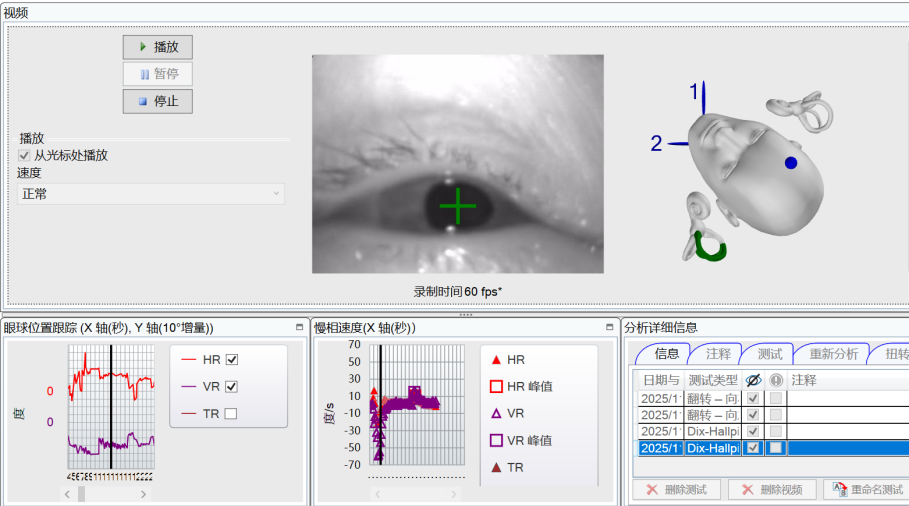Click the eye video frame
This screenshot has height=506, width=909.
click(457, 164)
